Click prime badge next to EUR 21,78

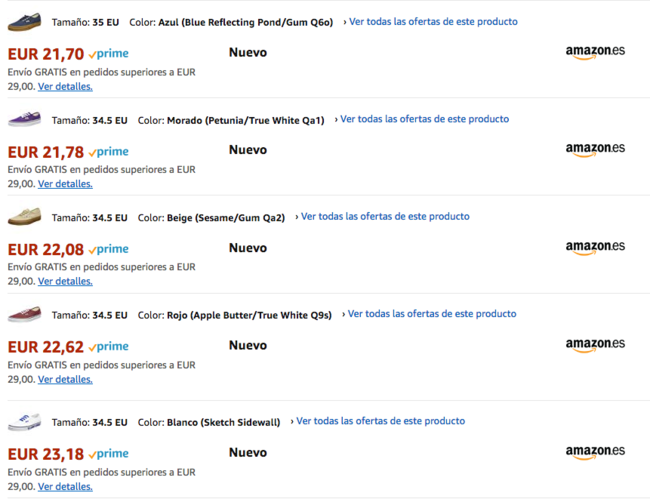click(109, 152)
